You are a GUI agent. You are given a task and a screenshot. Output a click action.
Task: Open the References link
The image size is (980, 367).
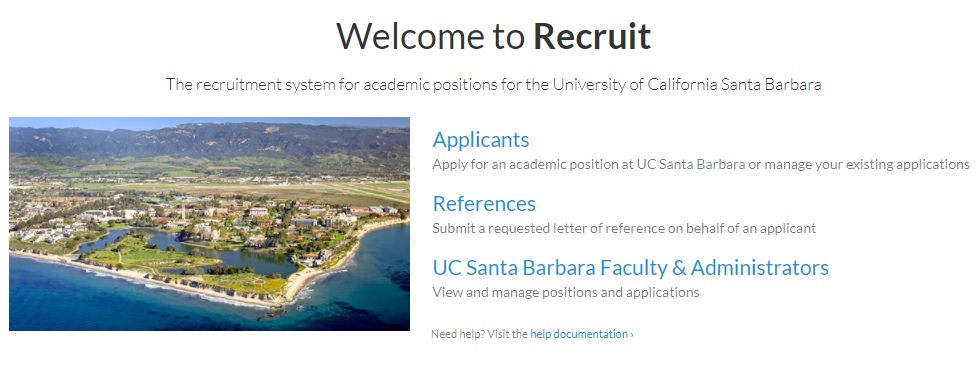pyautogui.click(x=484, y=204)
